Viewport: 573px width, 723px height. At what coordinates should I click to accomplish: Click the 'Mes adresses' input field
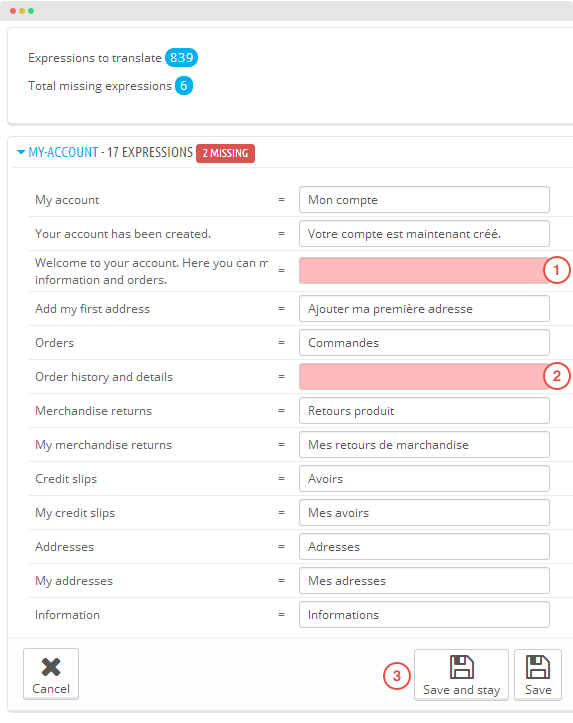[424, 581]
